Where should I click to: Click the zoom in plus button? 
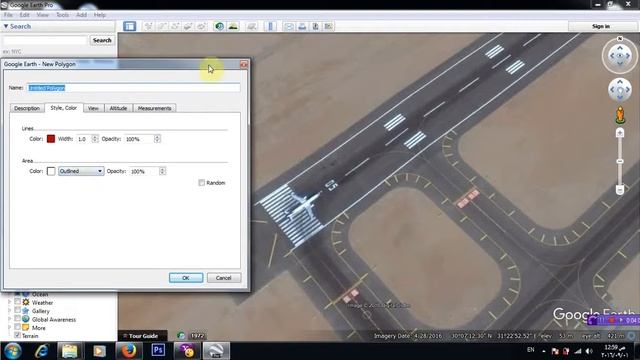pyautogui.click(x=620, y=133)
